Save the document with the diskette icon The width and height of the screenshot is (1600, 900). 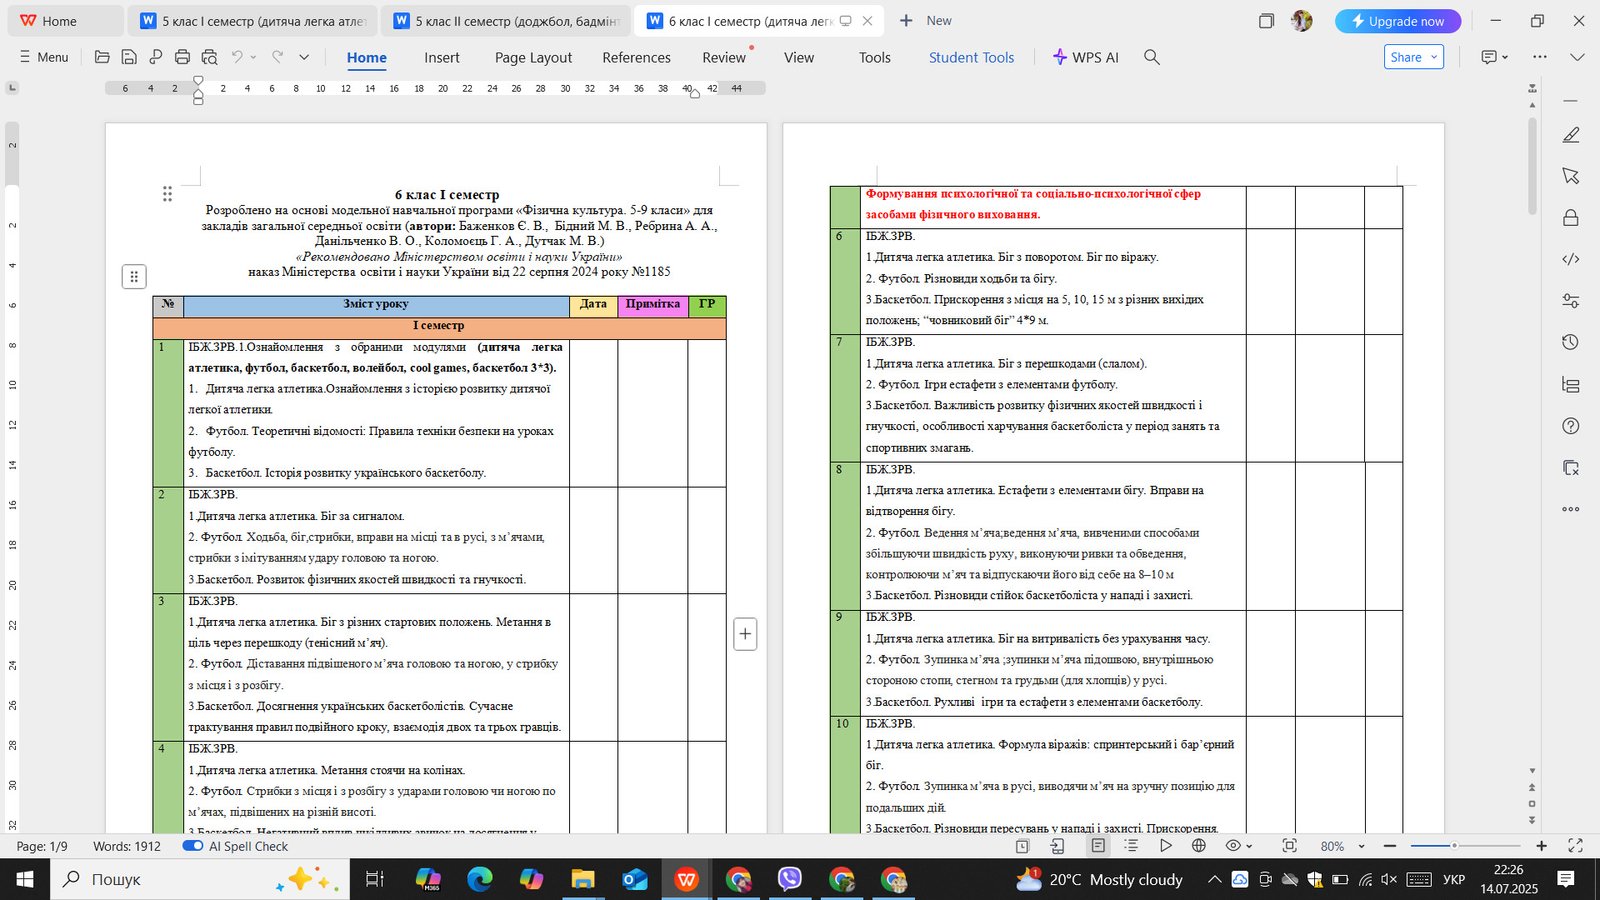click(129, 57)
